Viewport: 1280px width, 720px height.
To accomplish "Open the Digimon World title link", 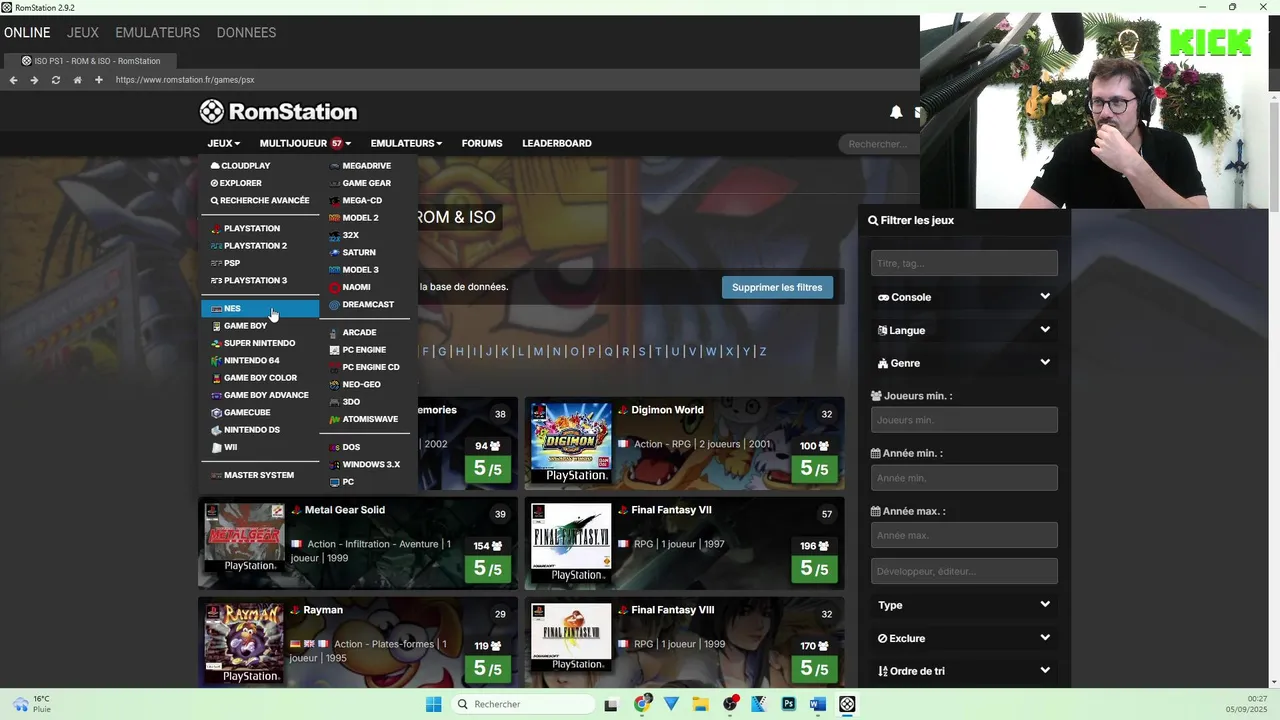I will click(x=667, y=410).
